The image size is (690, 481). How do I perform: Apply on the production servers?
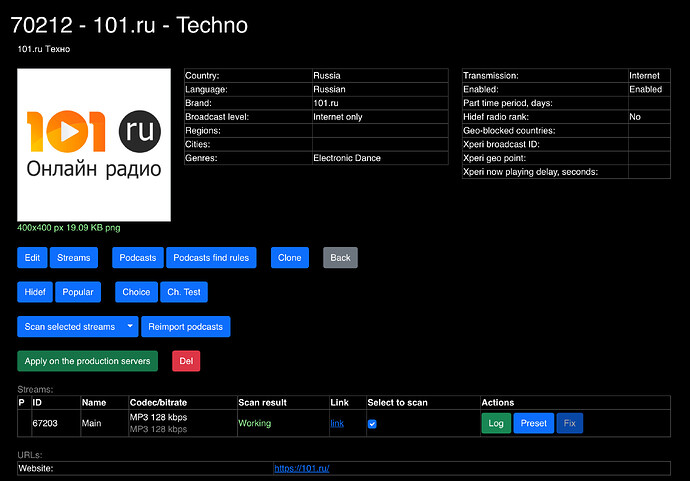[87, 360]
